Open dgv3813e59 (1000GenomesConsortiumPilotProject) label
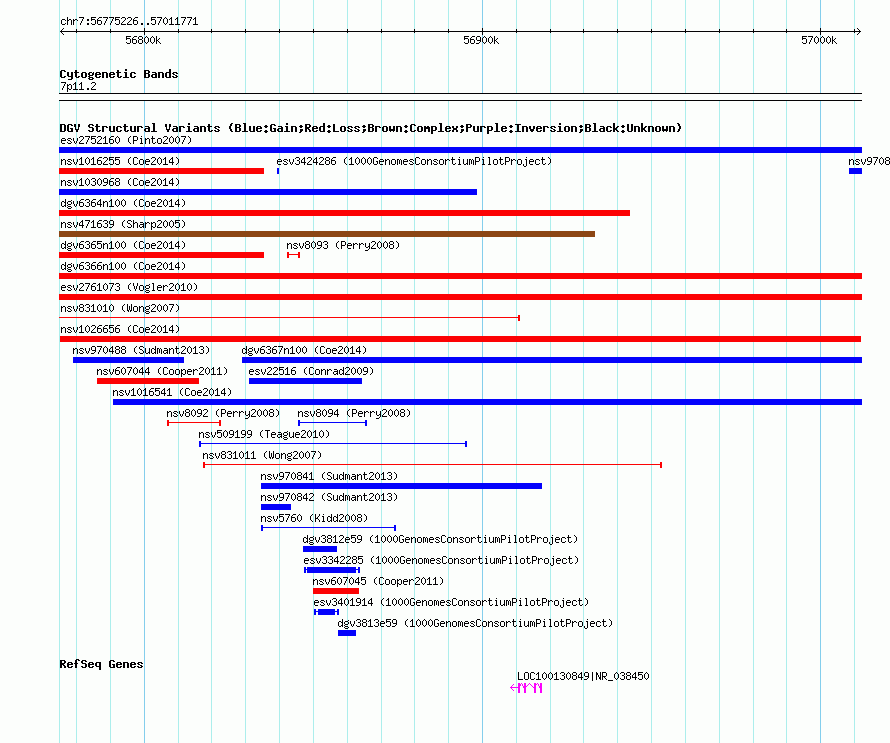 tap(475, 623)
